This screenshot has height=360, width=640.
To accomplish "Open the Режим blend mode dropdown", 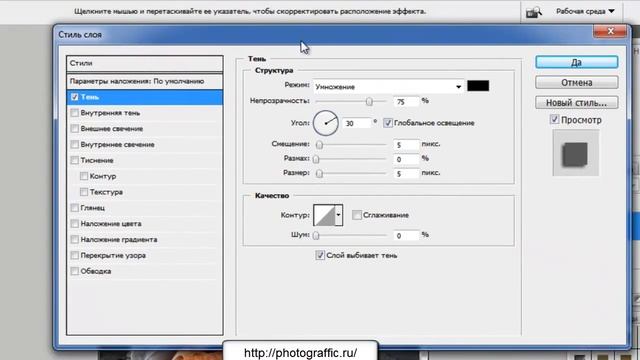I will click(x=388, y=87).
